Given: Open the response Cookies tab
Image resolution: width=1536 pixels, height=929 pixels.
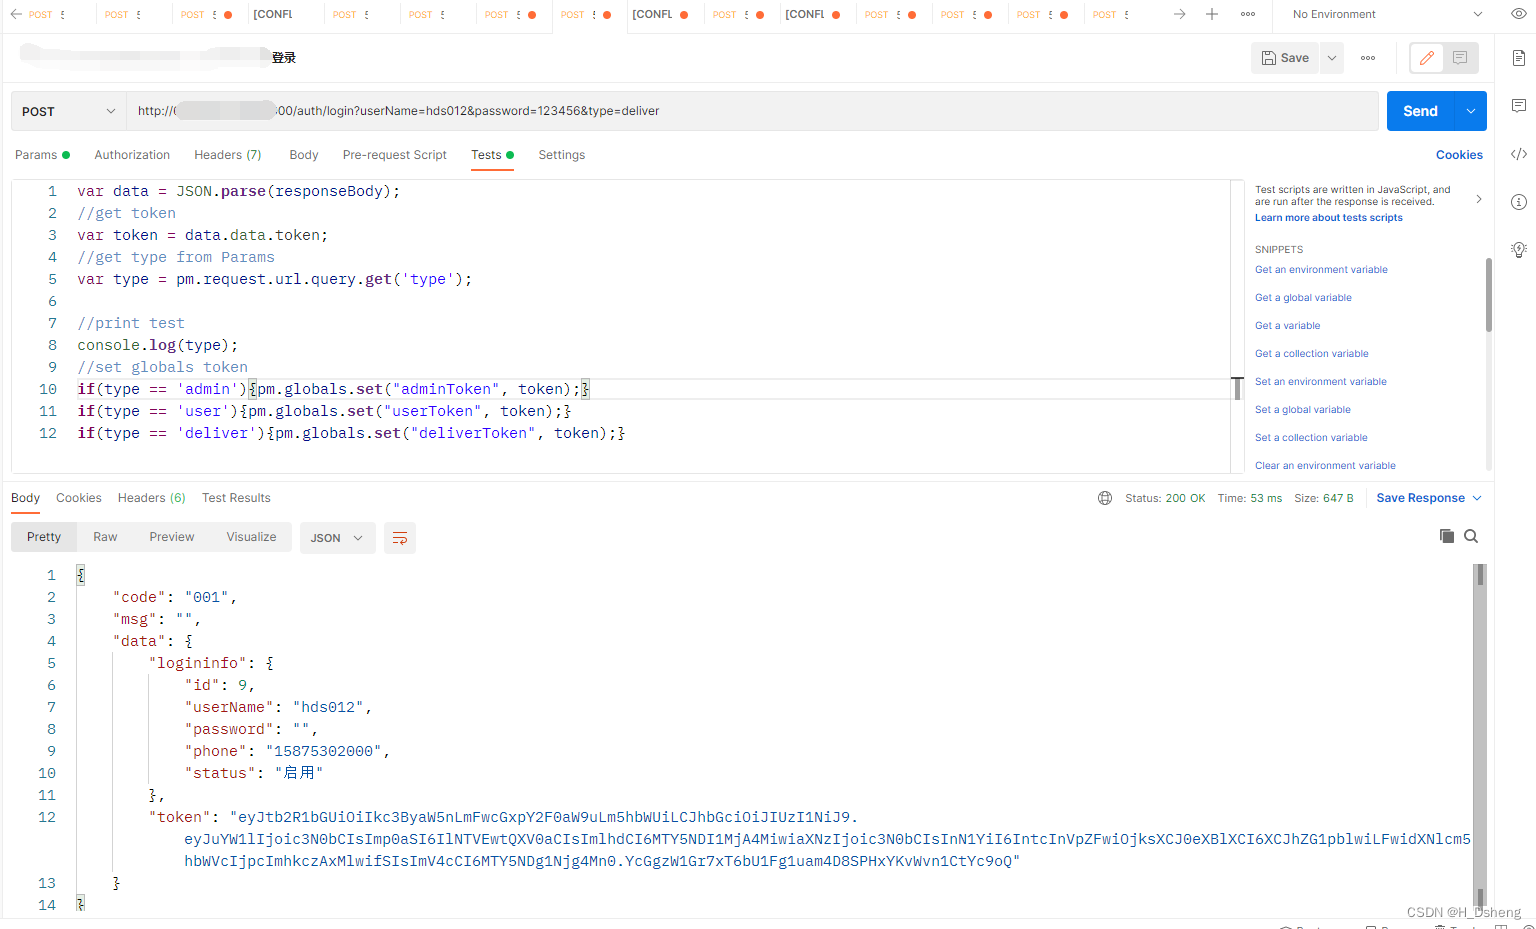Looking at the screenshot, I should tap(79, 498).
